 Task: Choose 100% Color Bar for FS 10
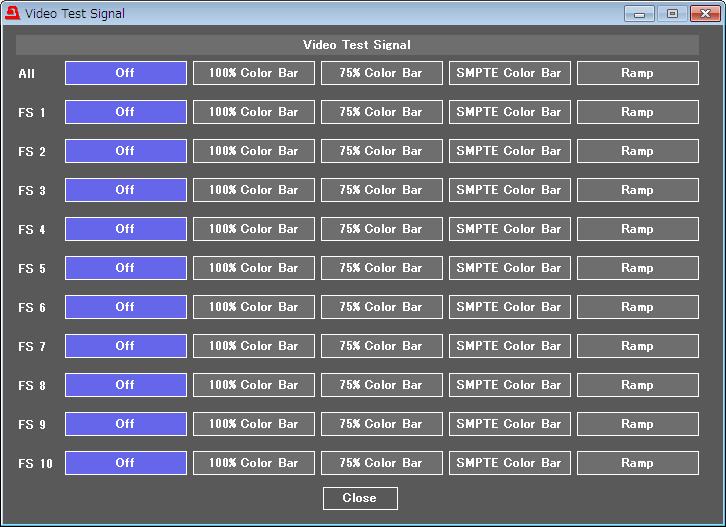click(x=254, y=463)
